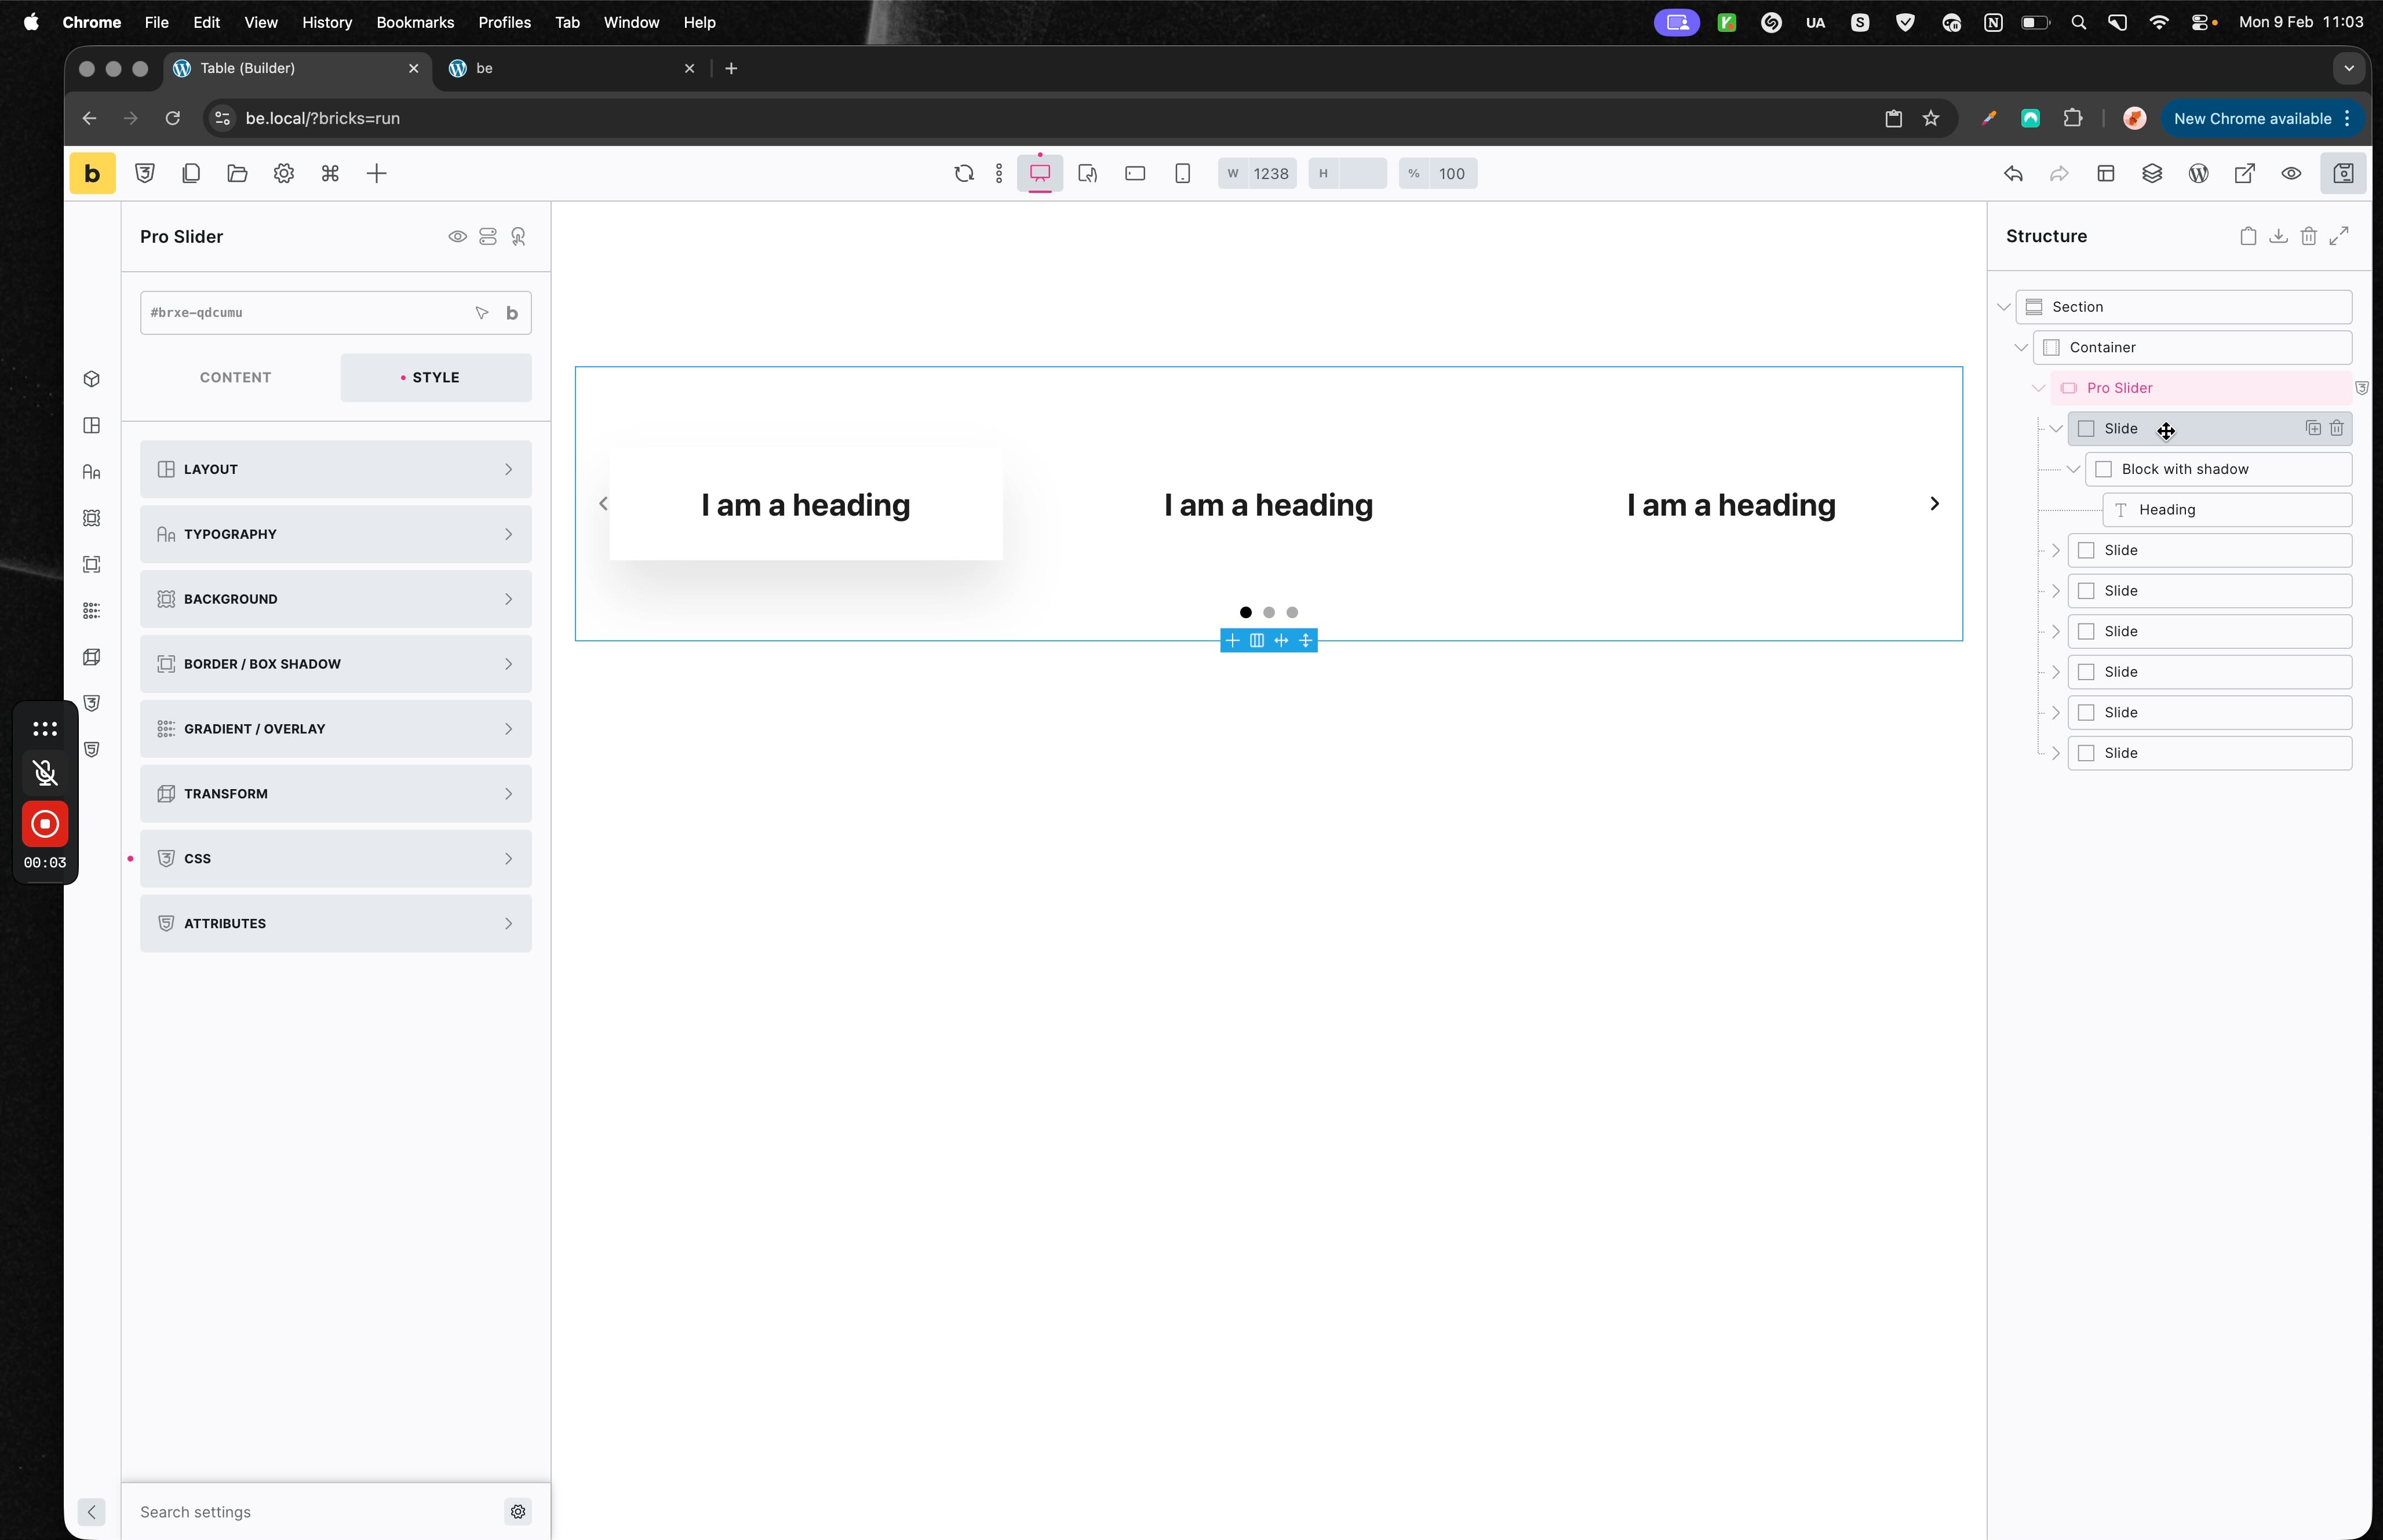Click the download icon in Structure header
The width and height of the screenshot is (2383, 1540).
2278,237
